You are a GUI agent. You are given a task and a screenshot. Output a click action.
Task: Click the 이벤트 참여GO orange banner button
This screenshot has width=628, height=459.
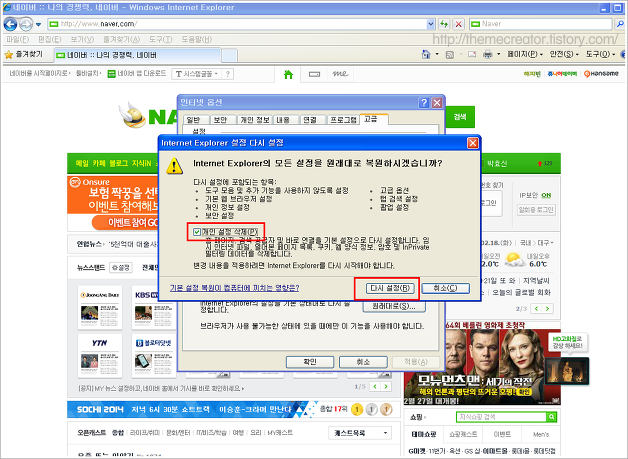[x=126, y=222]
